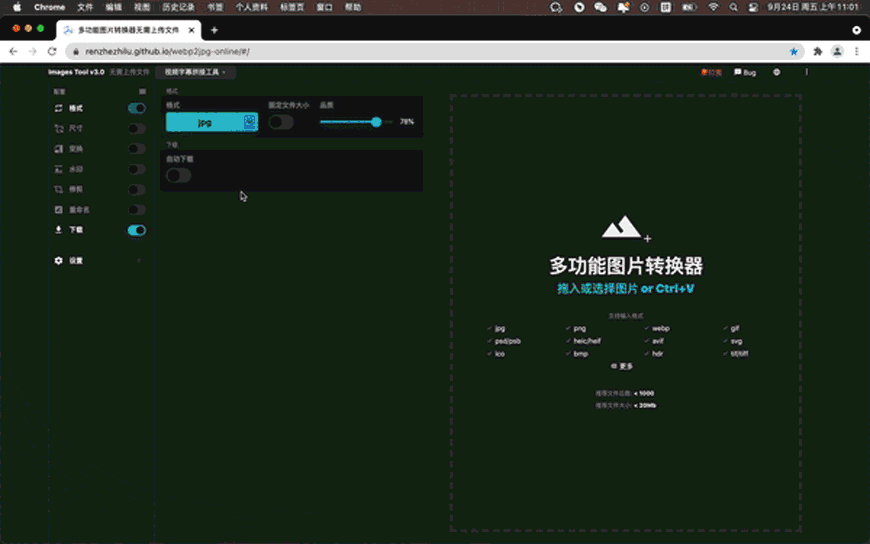Image resolution: width=870 pixels, height=544 pixels.
Task: Enable the 尺寸 size toggle
Action: point(137,129)
